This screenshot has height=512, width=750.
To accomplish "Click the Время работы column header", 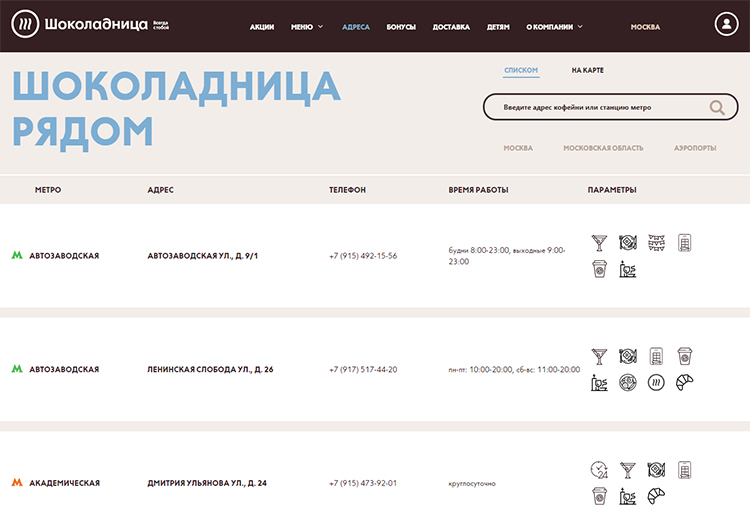I will click(478, 190).
